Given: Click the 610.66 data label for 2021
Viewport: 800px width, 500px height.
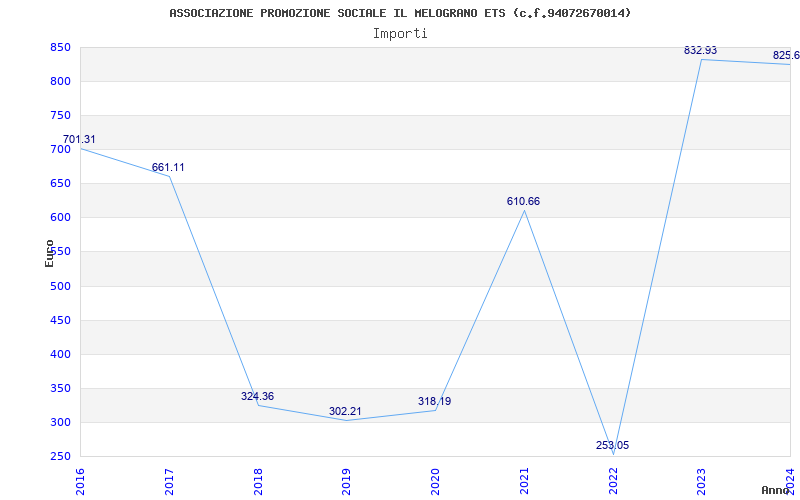Looking at the screenshot, I should [x=523, y=201].
